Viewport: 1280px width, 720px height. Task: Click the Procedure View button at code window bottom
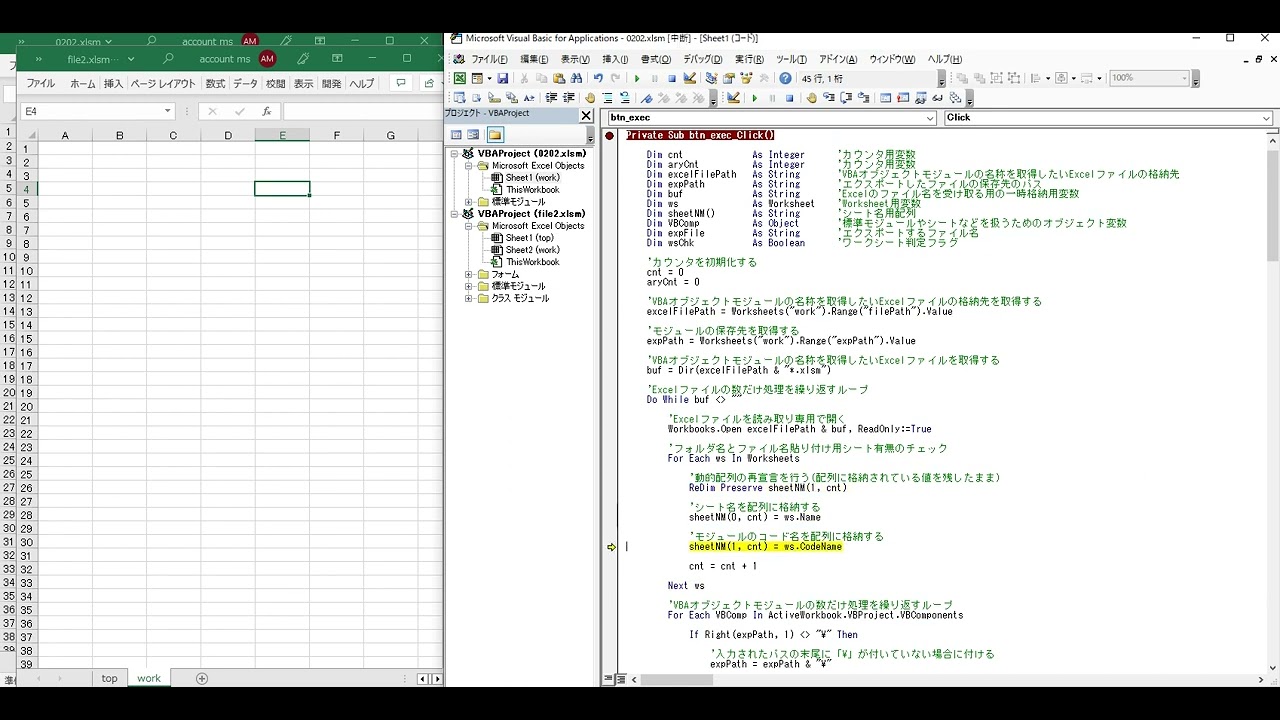tap(608, 680)
